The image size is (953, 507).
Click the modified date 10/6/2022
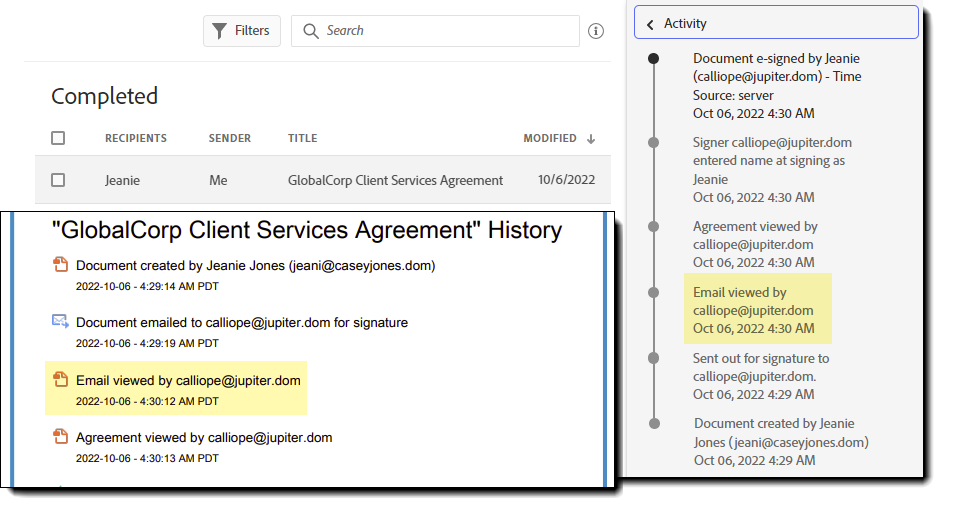pyautogui.click(x=566, y=180)
